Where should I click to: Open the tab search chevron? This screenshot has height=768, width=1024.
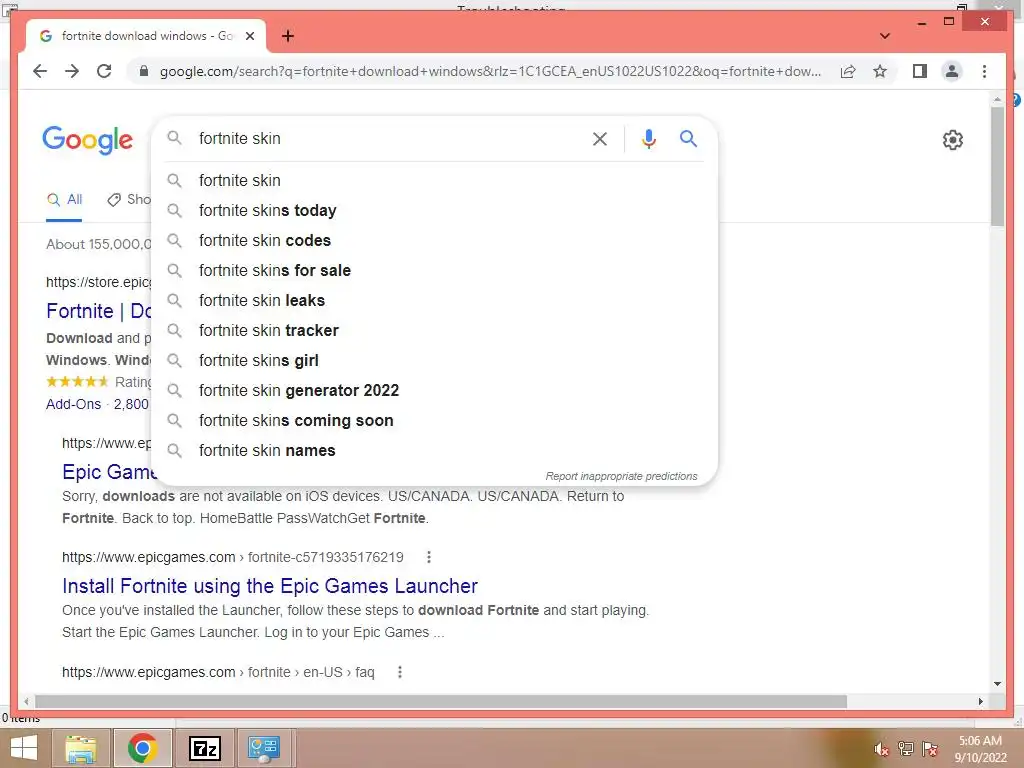click(x=885, y=36)
